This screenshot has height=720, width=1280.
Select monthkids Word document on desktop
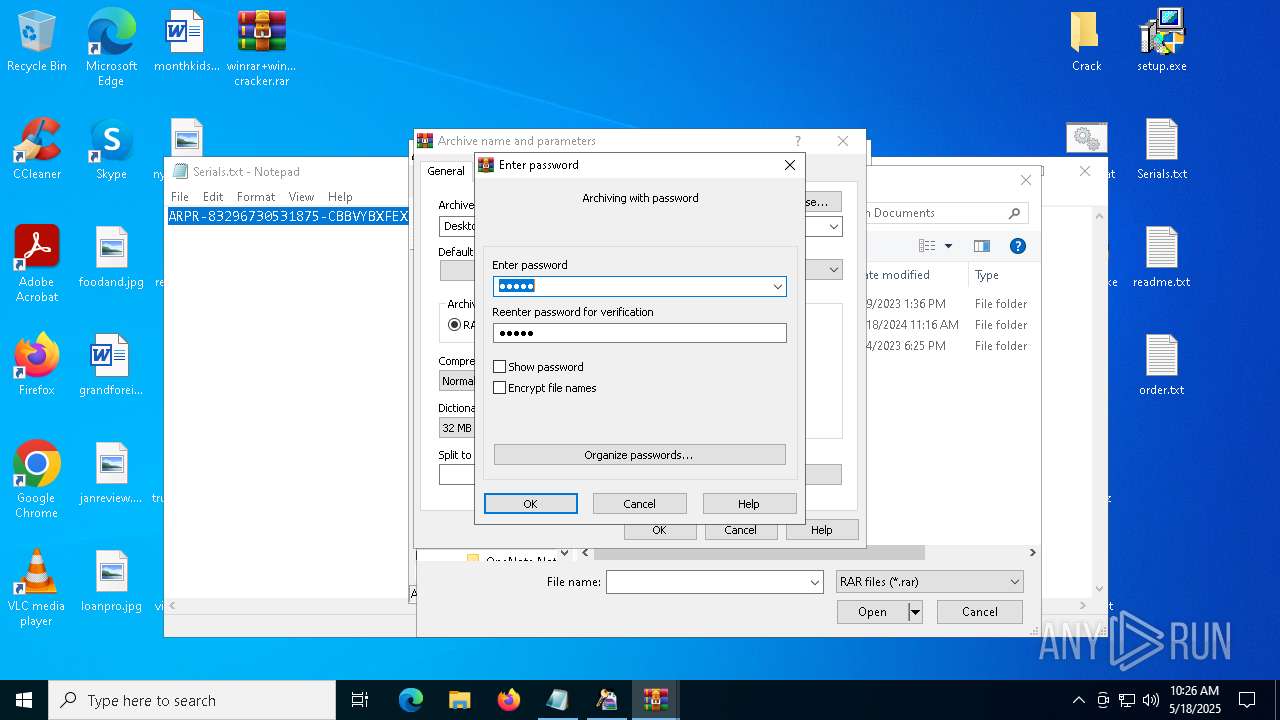pyautogui.click(x=186, y=41)
